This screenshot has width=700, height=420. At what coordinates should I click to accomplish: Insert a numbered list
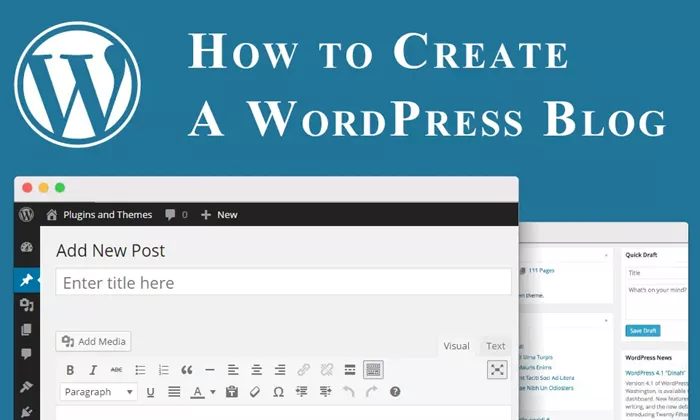click(163, 370)
